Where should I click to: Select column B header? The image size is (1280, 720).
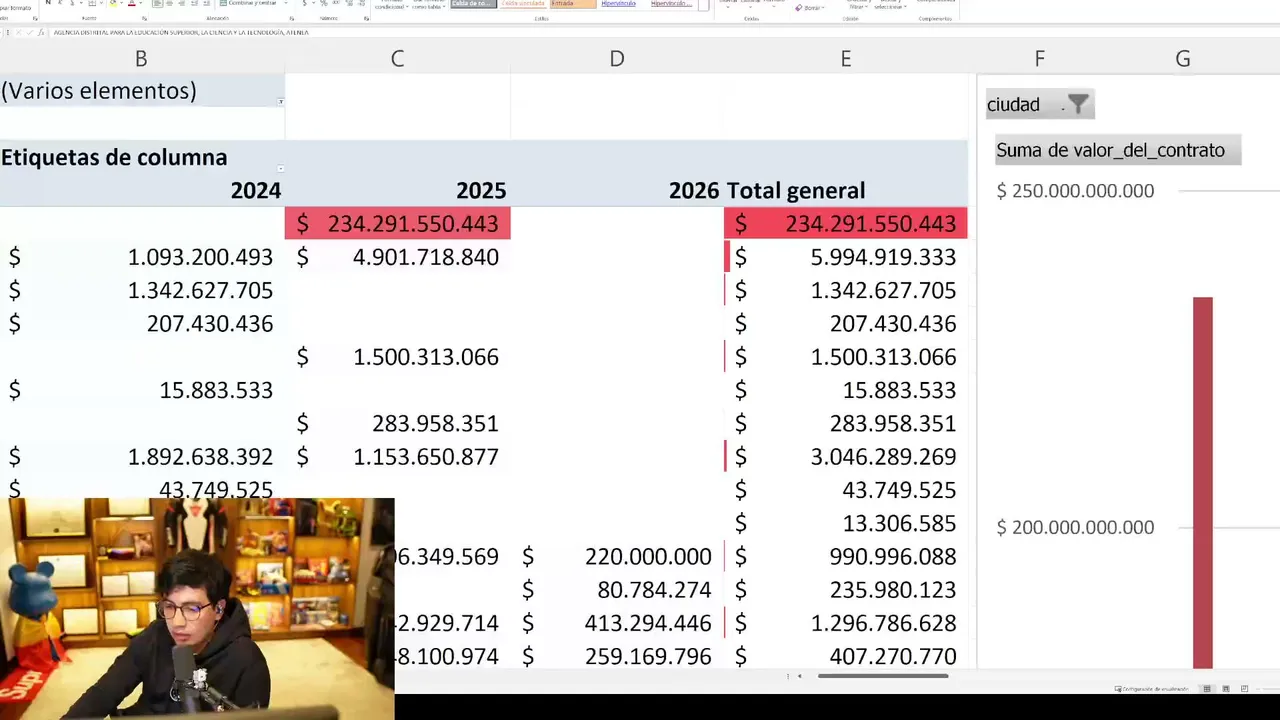[141, 59]
